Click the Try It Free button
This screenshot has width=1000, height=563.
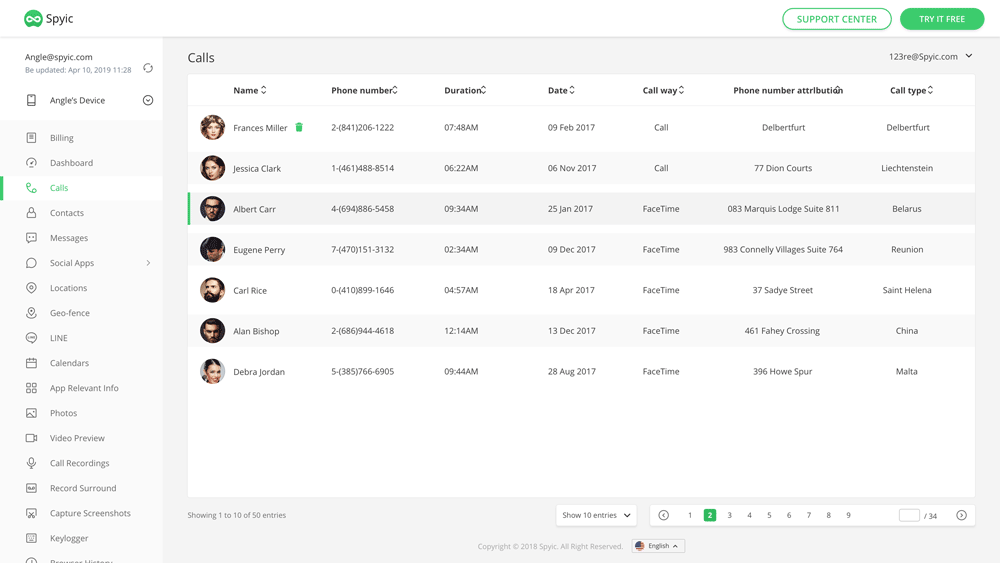(x=941, y=19)
